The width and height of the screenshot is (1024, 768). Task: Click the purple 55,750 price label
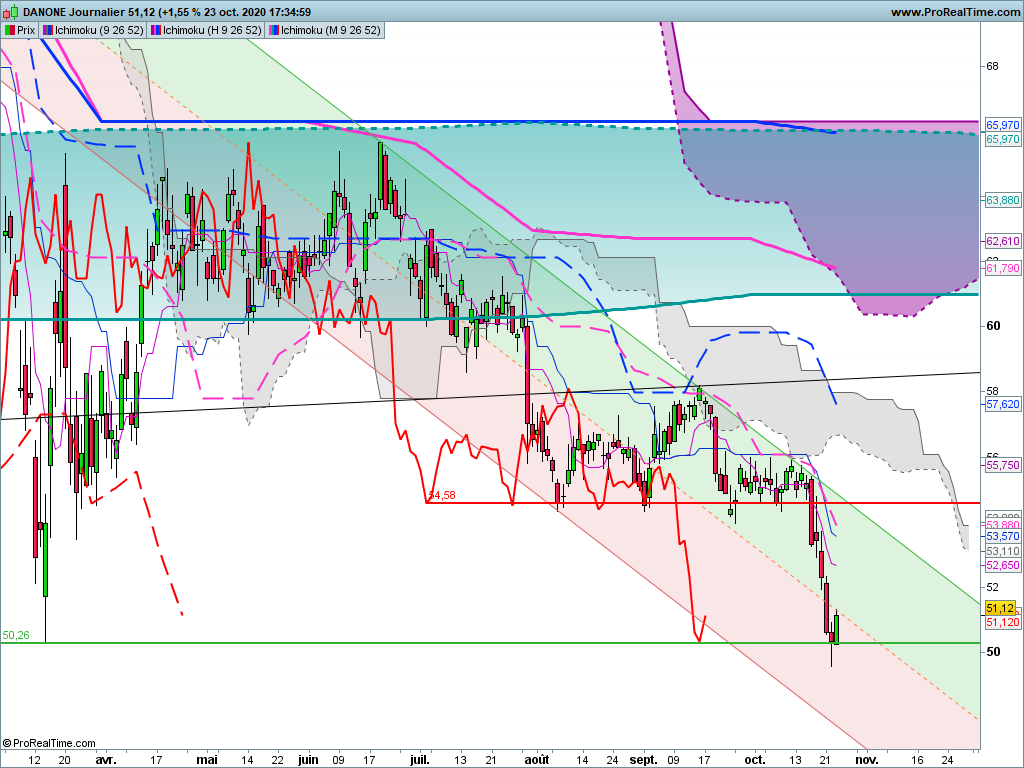tap(1002, 465)
